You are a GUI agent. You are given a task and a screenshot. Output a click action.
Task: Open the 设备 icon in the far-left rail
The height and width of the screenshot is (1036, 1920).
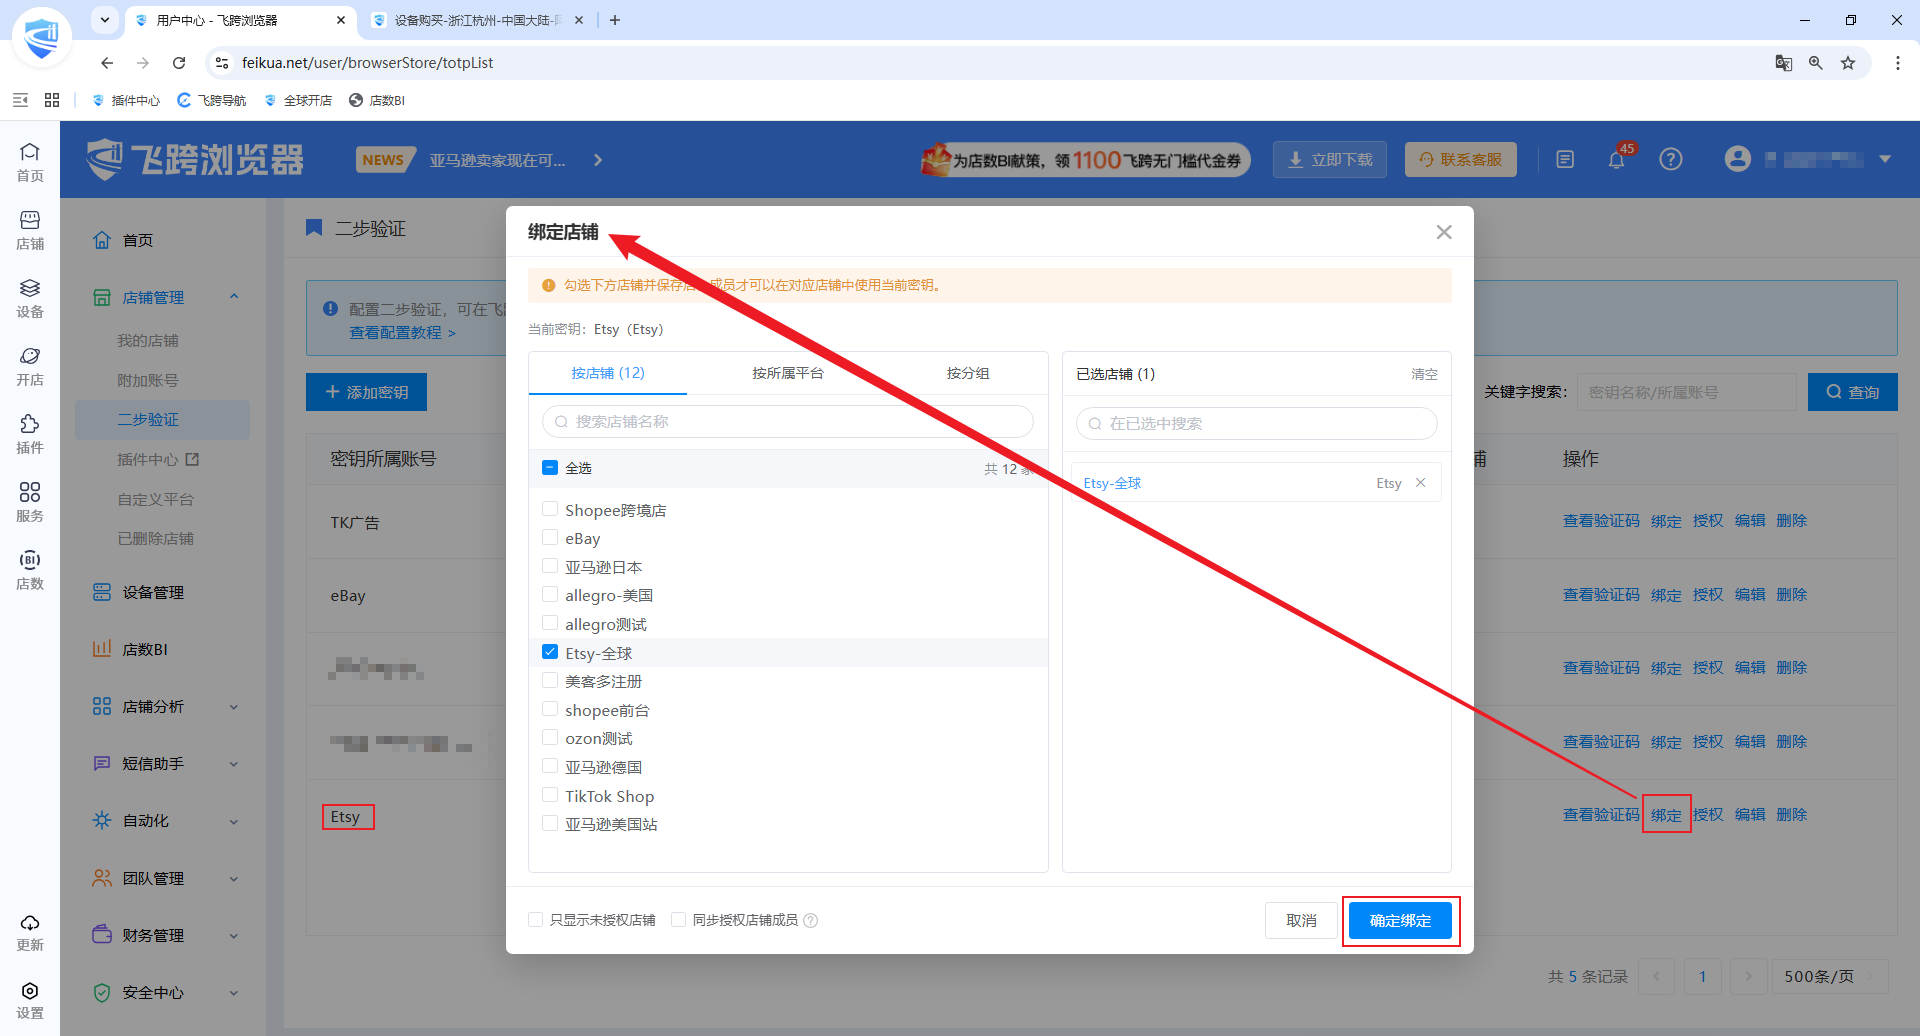coord(30,297)
